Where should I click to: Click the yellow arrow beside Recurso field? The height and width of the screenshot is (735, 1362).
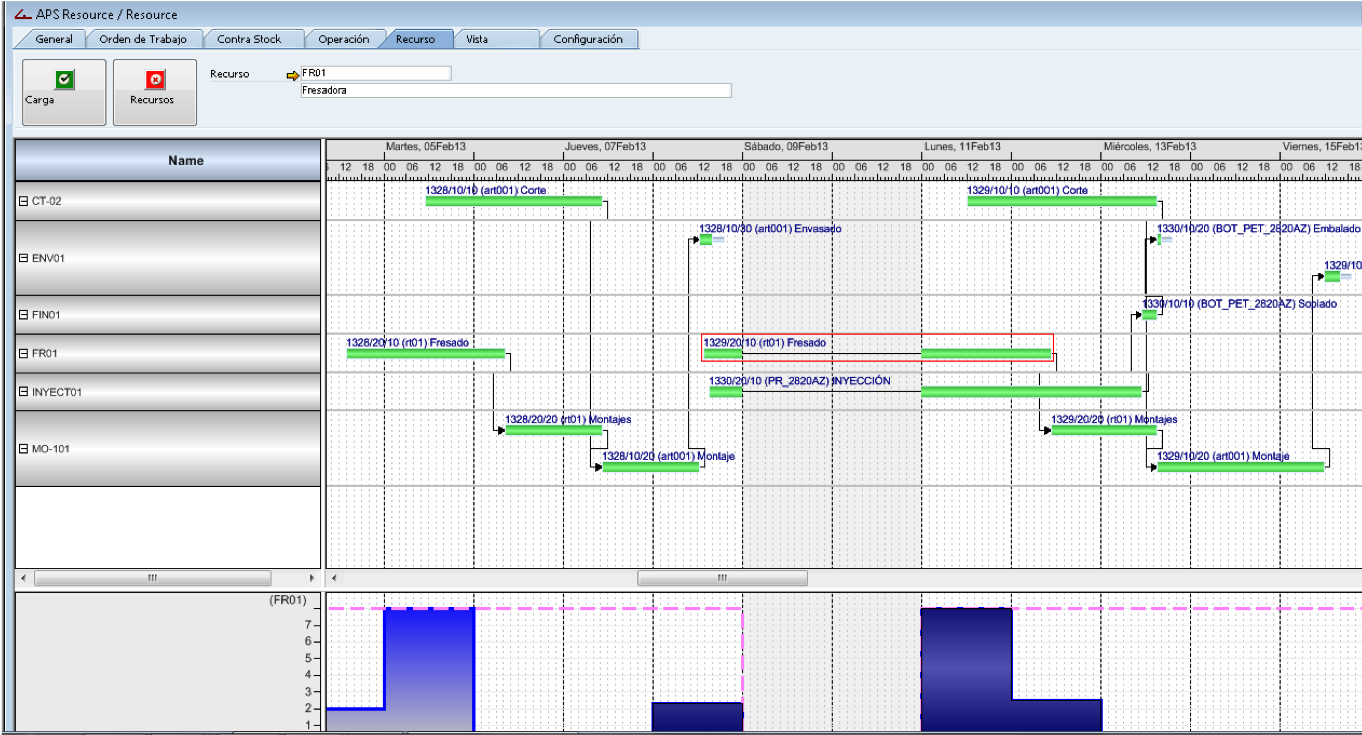pyautogui.click(x=292, y=75)
